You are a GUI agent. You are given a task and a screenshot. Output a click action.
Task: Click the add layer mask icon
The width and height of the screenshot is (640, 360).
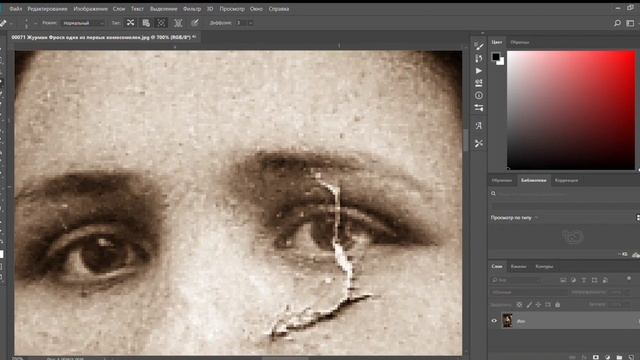pyautogui.click(x=596, y=357)
